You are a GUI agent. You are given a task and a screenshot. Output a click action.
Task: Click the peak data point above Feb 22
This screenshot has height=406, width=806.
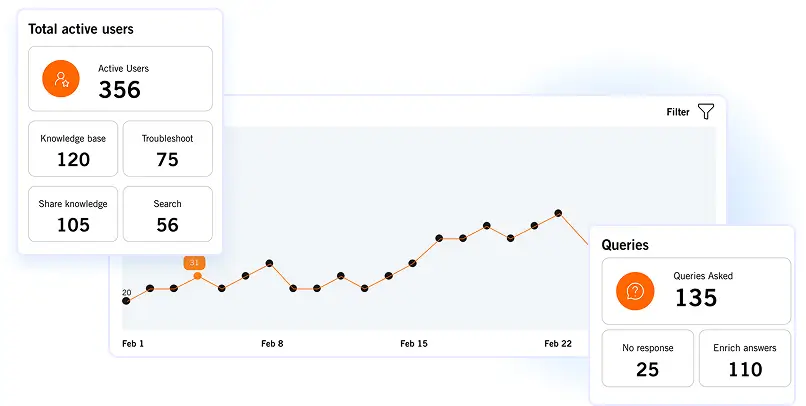click(x=558, y=213)
